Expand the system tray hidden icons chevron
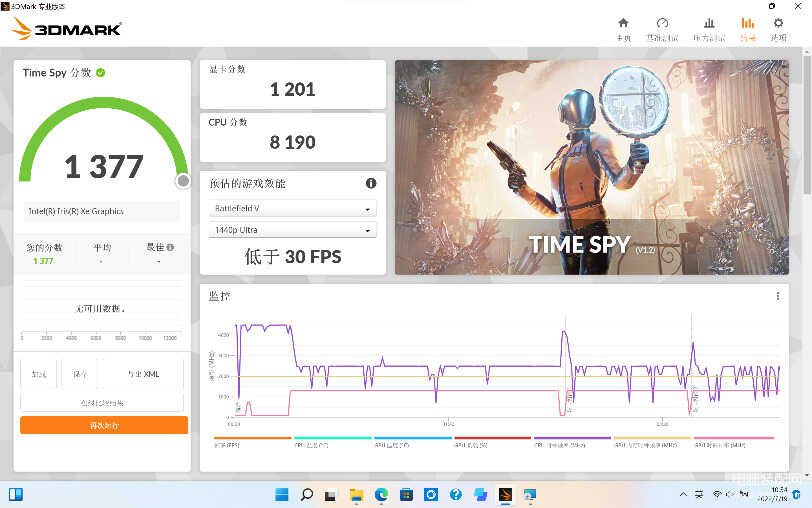 (x=683, y=495)
